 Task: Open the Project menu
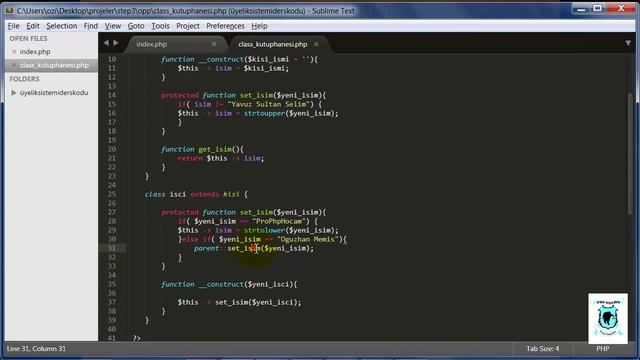[x=188, y=26]
